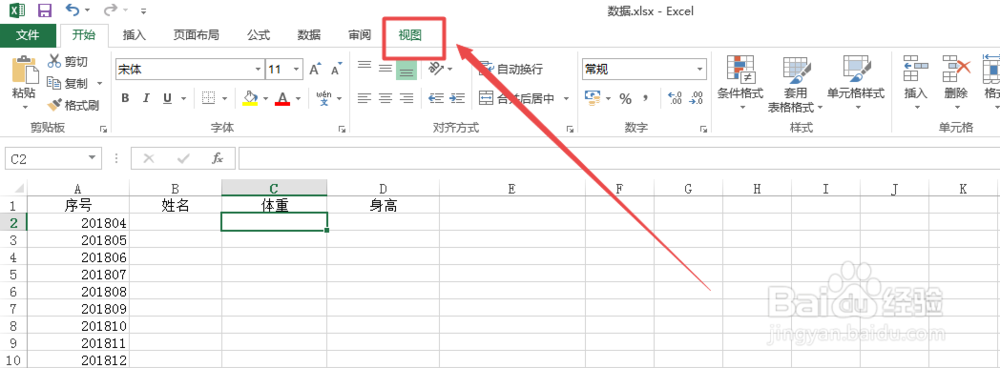
Task: Click the greyed-out Redo arrow
Action: coord(111,10)
